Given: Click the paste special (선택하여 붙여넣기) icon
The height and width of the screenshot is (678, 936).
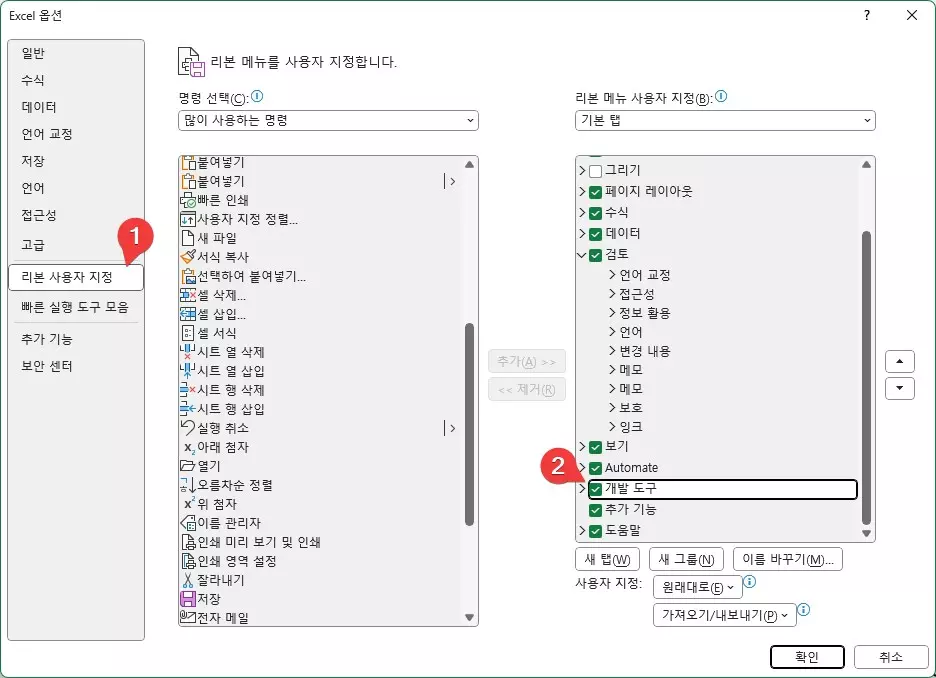Looking at the screenshot, I should pos(187,276).
